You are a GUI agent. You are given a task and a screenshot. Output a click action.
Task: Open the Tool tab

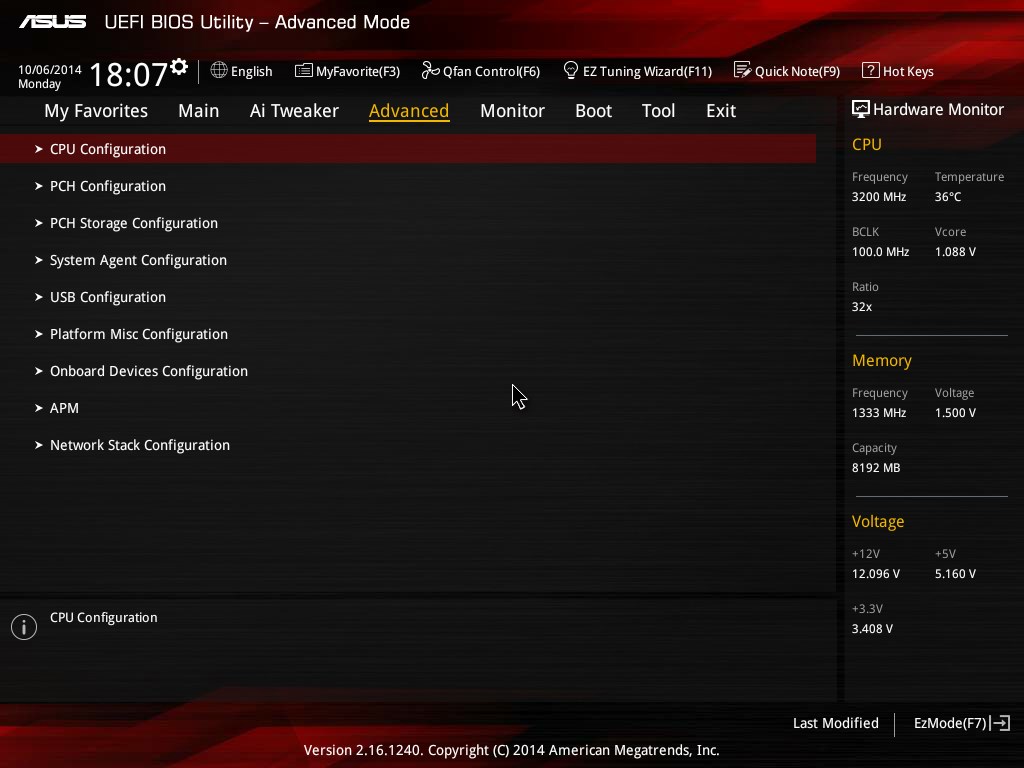(x=658, y=111)
